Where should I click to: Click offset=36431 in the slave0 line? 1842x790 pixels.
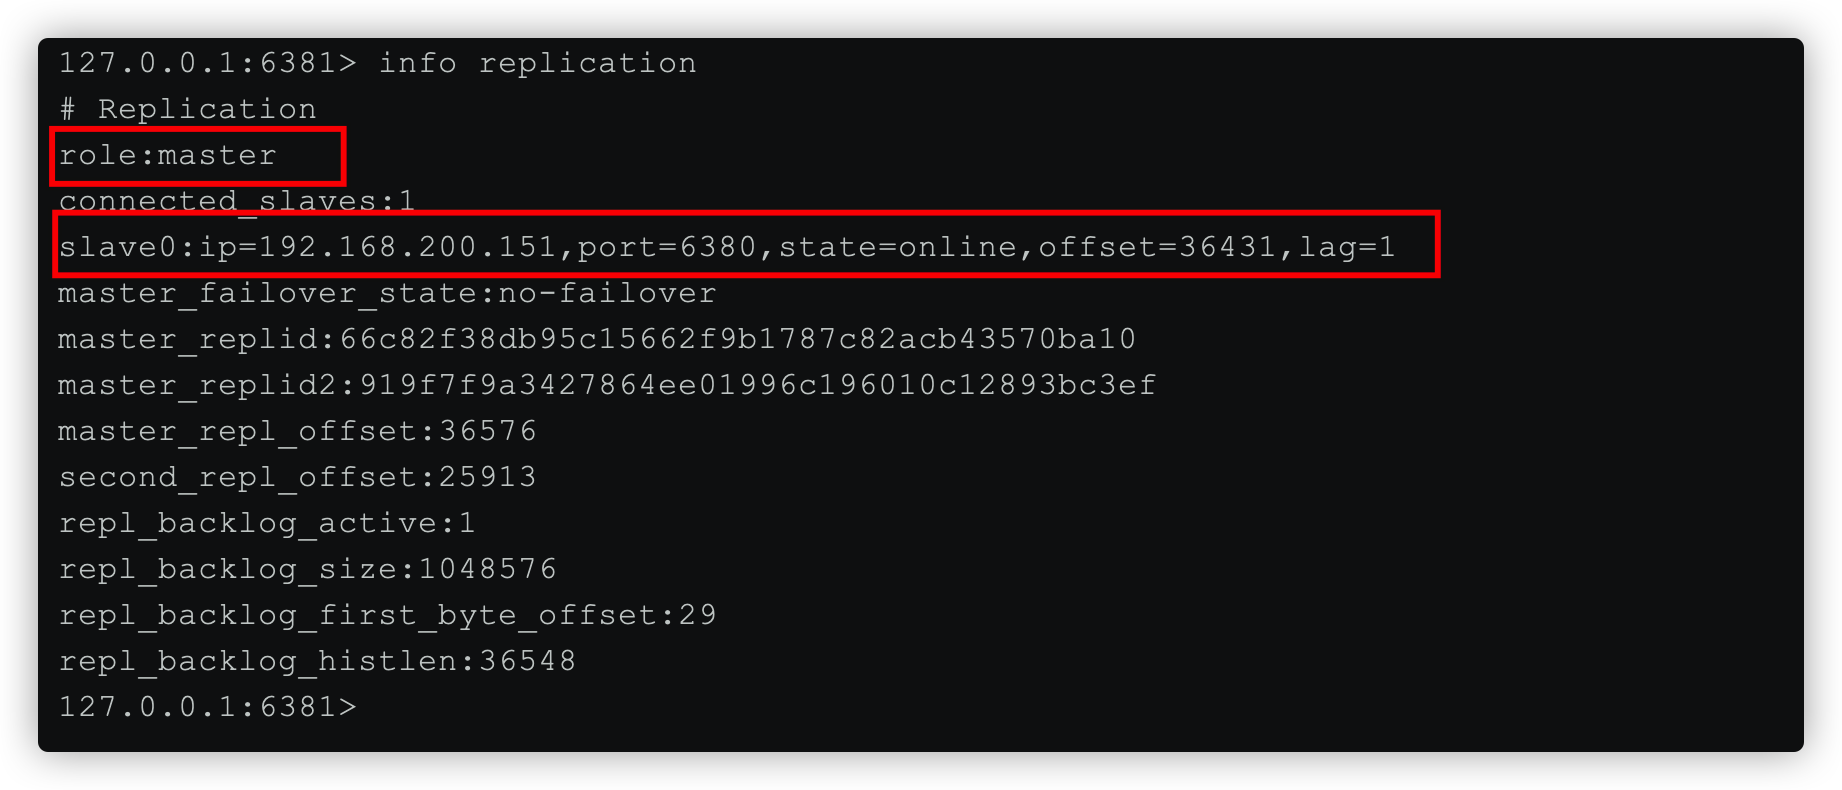pyautogui.click(x=1157, y=247)
